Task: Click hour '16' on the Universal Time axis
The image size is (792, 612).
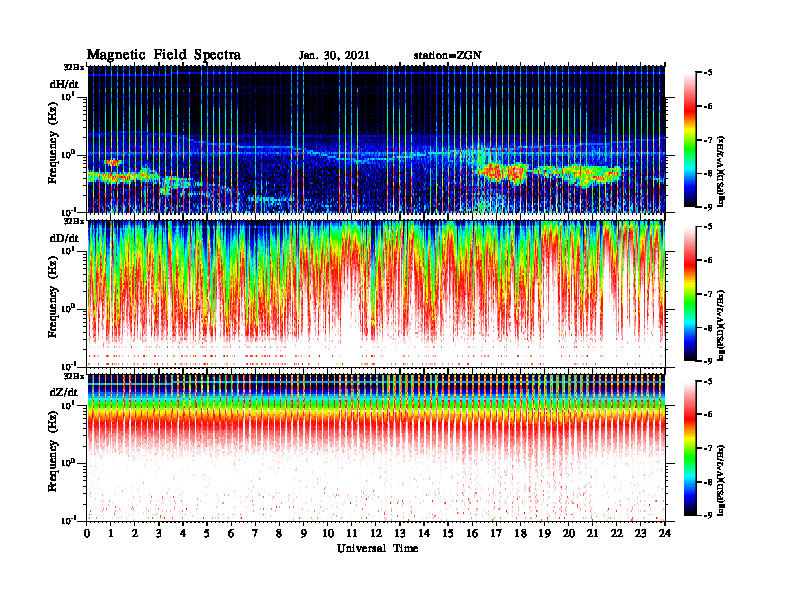Action: tap(472, 533)
